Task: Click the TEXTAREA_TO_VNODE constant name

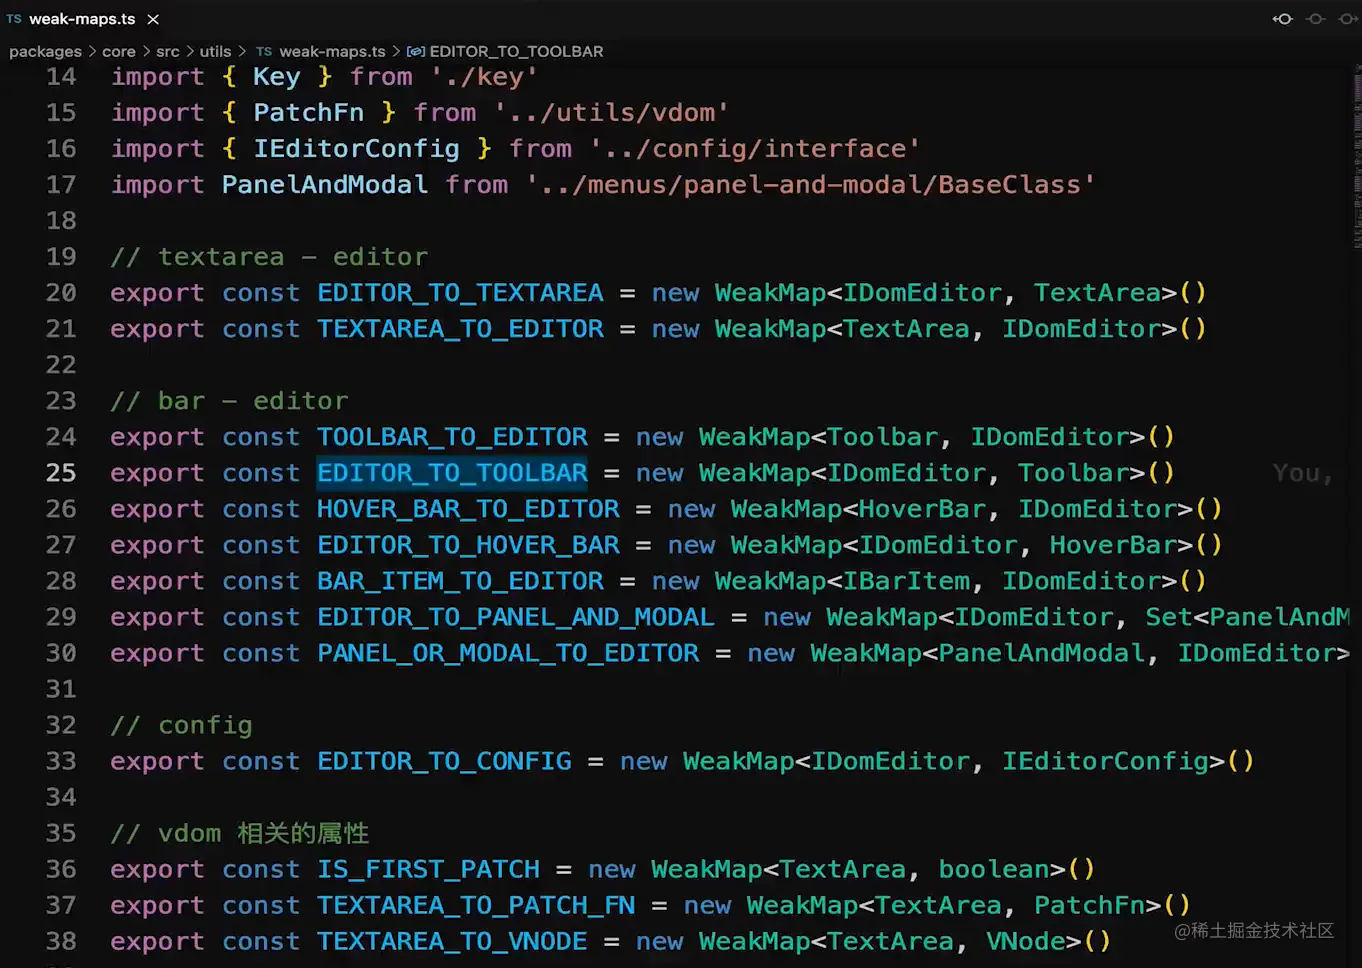Action: coord(453,941)
